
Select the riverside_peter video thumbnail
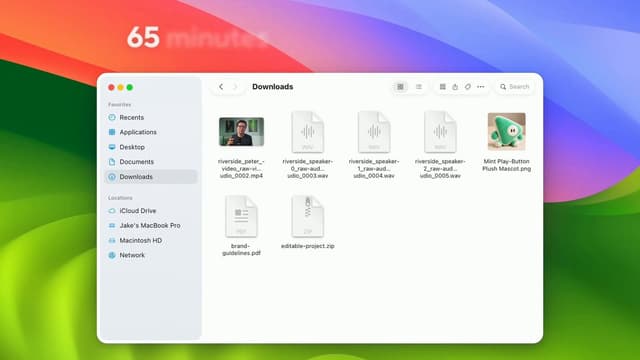click(241, 131)
